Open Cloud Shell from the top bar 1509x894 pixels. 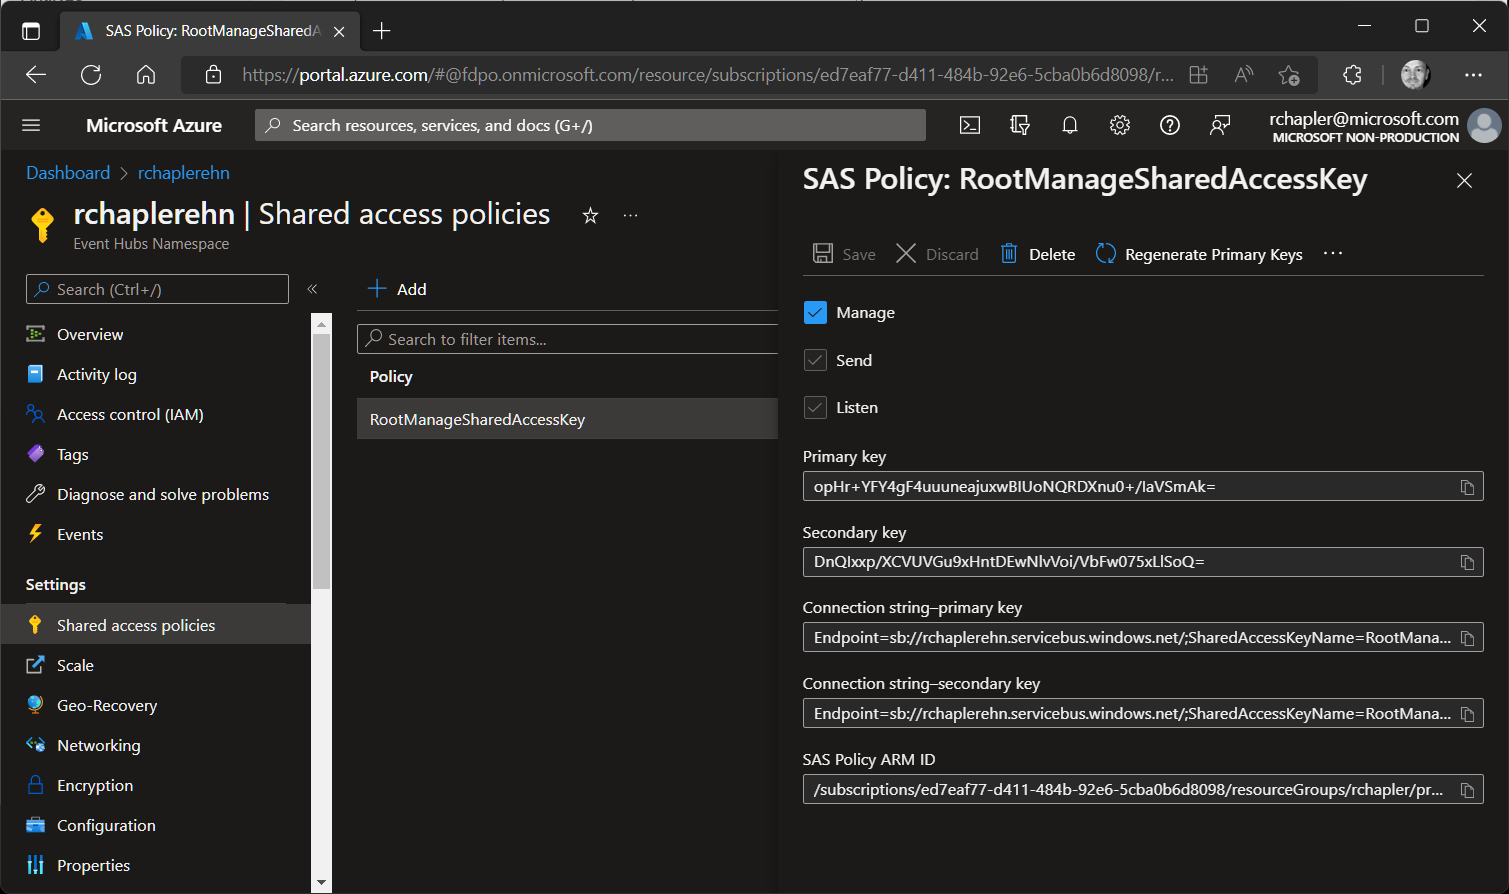point(969,125)
